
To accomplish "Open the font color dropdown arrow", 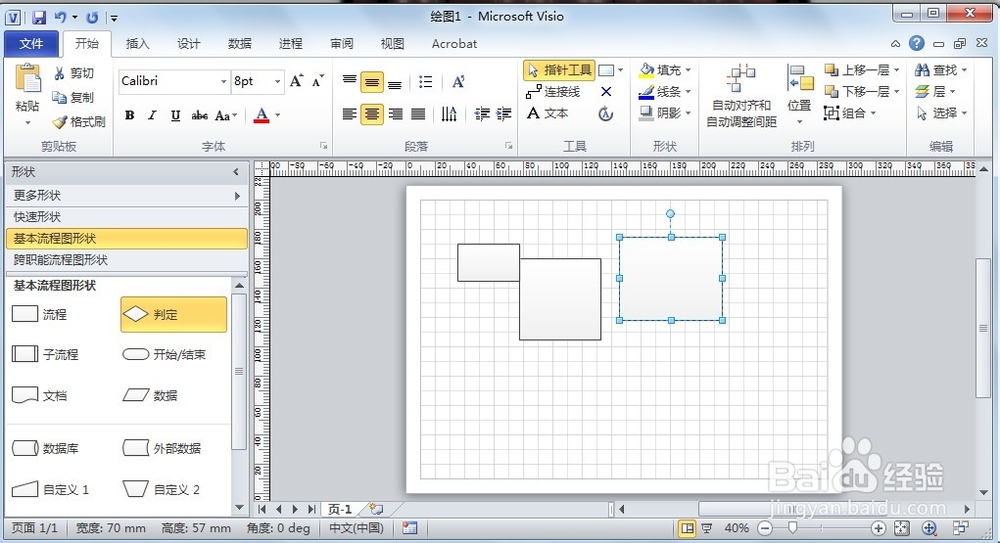I will coord(278,115).
